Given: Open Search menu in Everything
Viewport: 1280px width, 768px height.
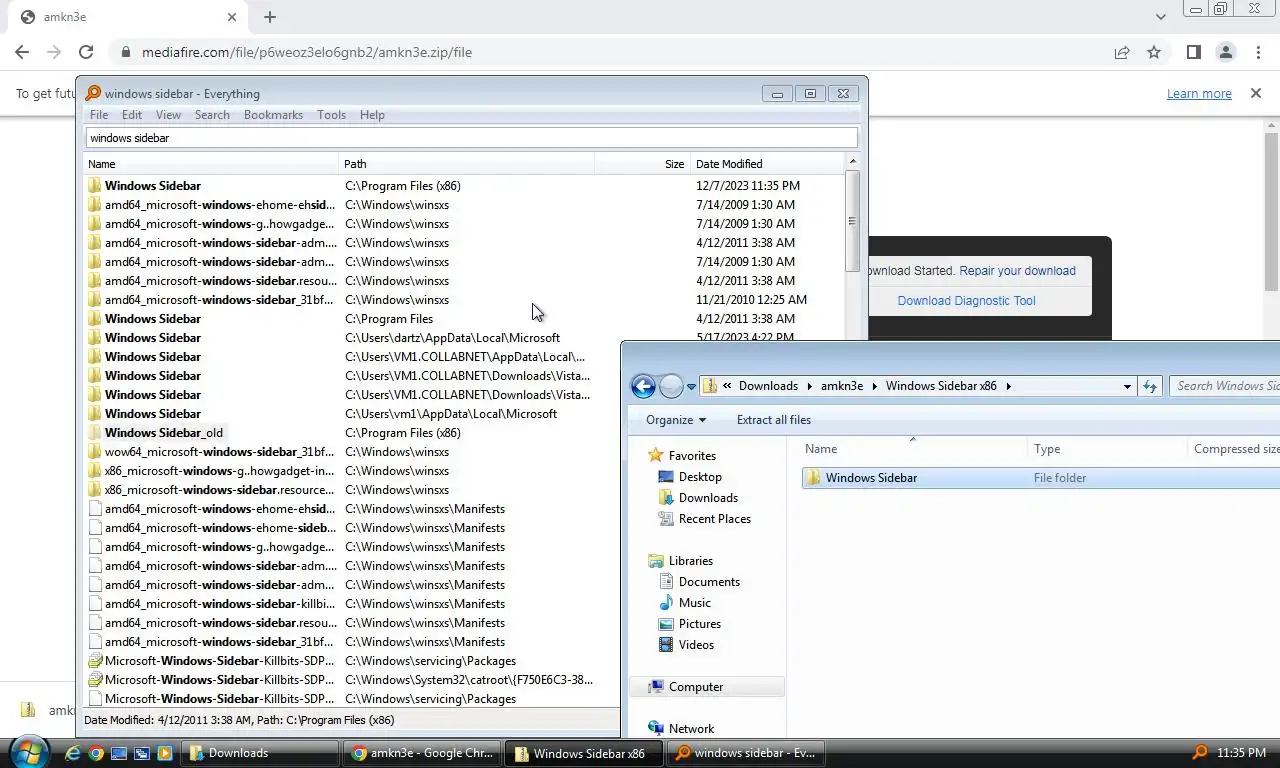Looking at the screenshot, I should pyautogui.click(x=212, y=115).
